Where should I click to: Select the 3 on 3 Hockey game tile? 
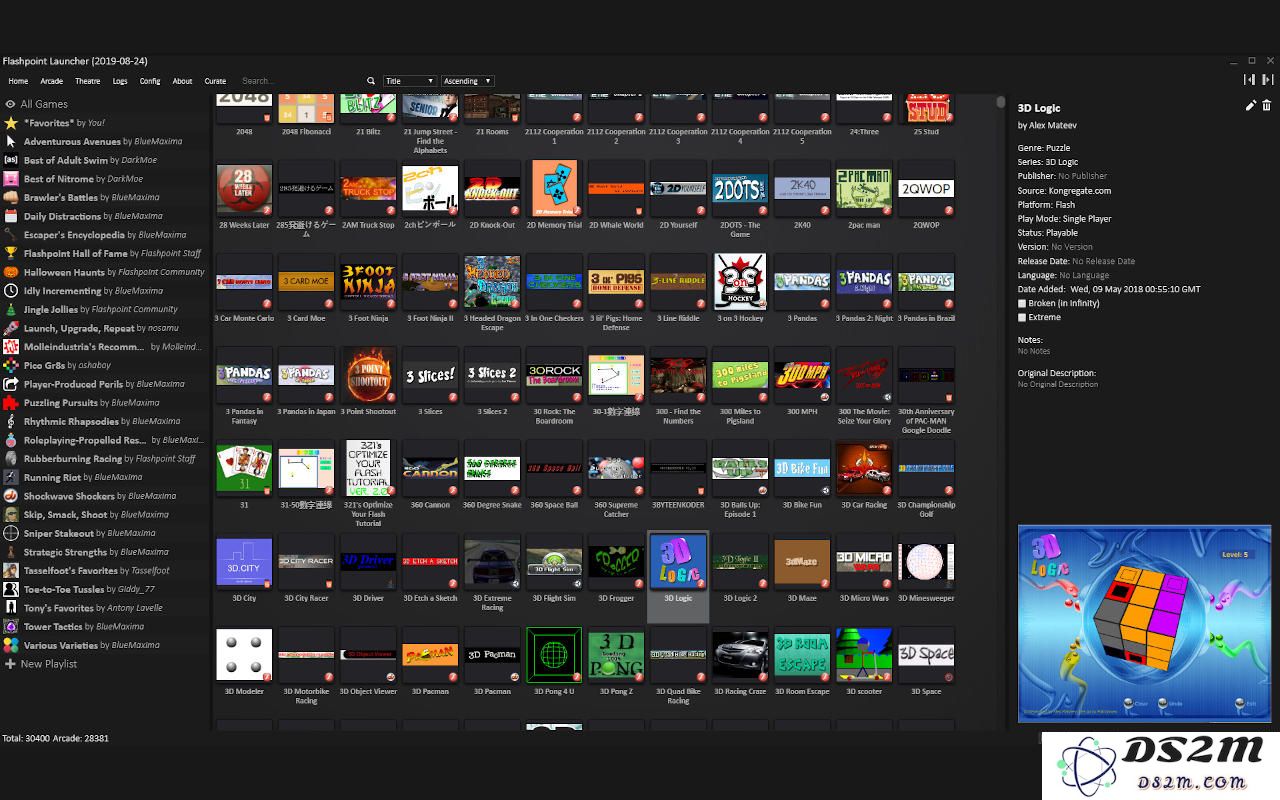tap(740, 289)
